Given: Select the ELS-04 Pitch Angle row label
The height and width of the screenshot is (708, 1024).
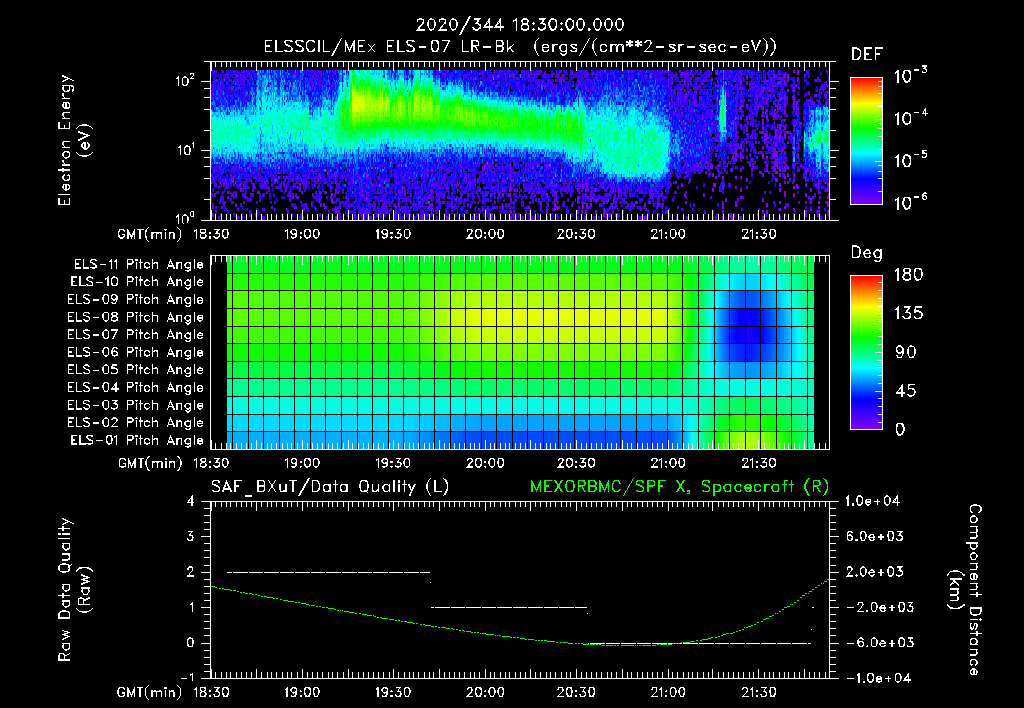Looking at the screenshot, I should point(135,387).
